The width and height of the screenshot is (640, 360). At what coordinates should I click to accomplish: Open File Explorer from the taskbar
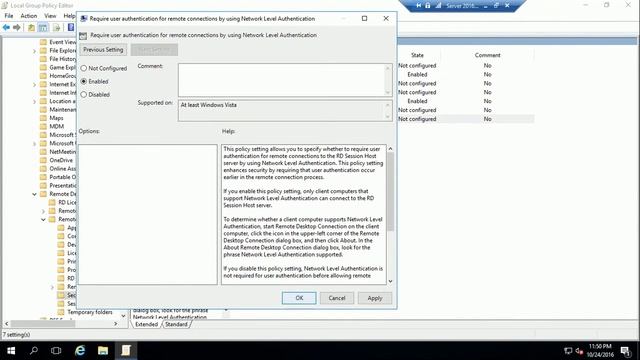click(x=103, y=351)
